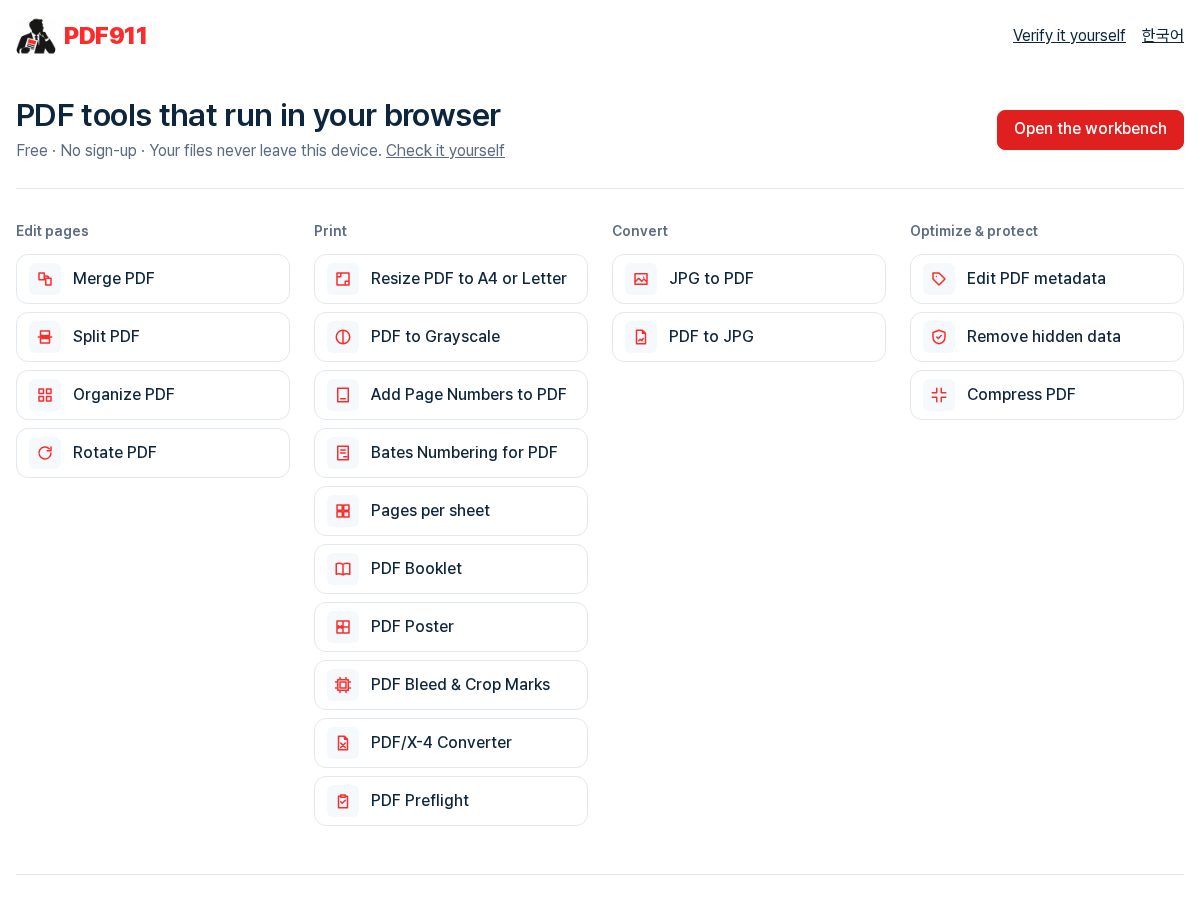Image resolution: width=1200 pixels, height=900 pixels.
Task: Click the PDF Poster icon
Action: pyautogui.click(x=343, y=627)
